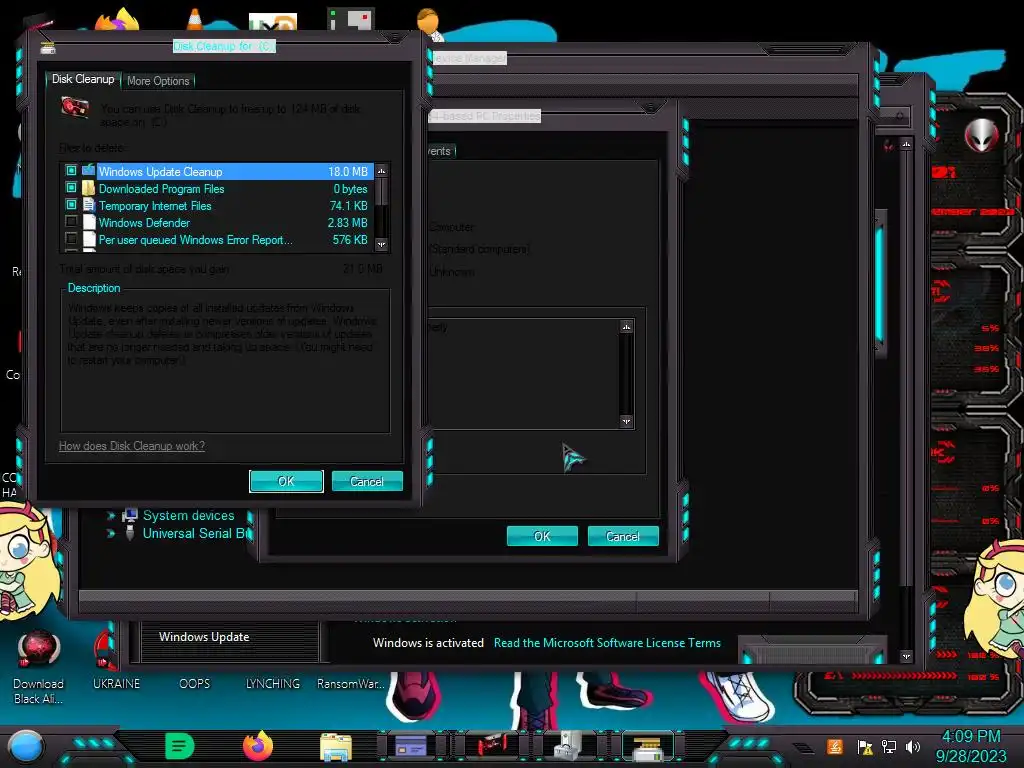Expand the Universal Serial Bu... node
This screenshot has height=768, width=1024.
click(111, 534)
